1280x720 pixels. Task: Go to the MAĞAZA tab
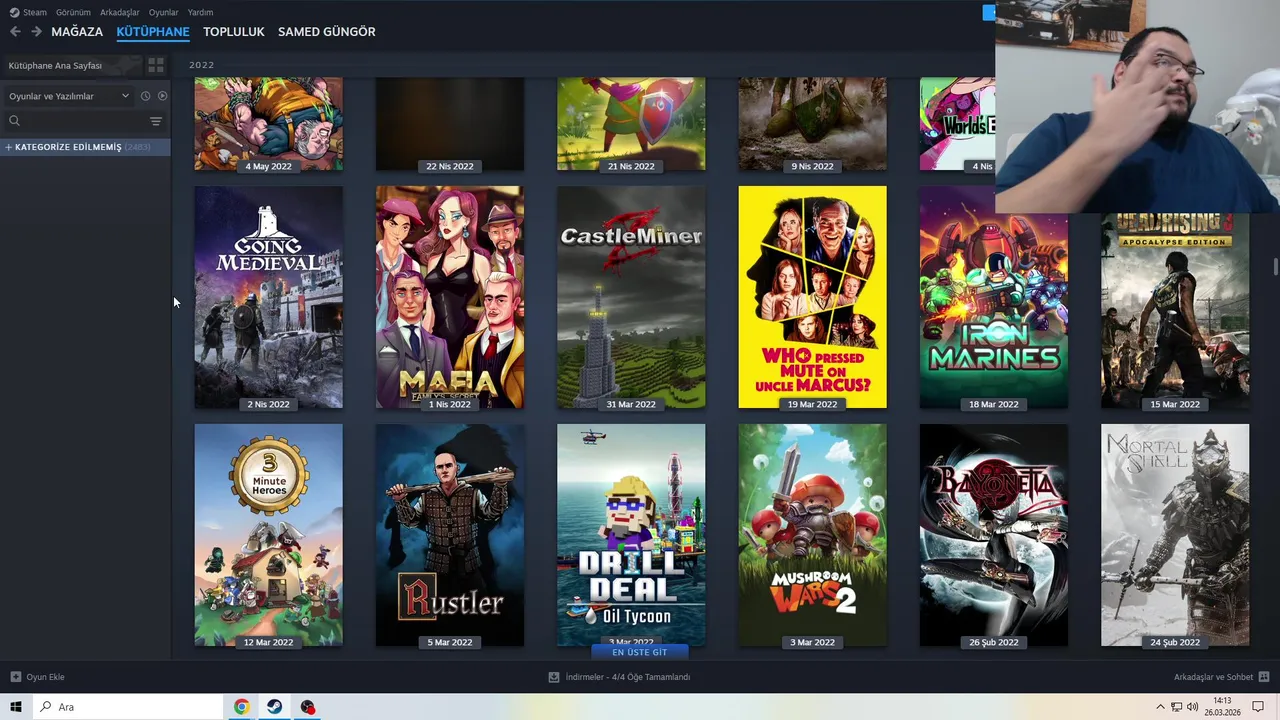77,32
